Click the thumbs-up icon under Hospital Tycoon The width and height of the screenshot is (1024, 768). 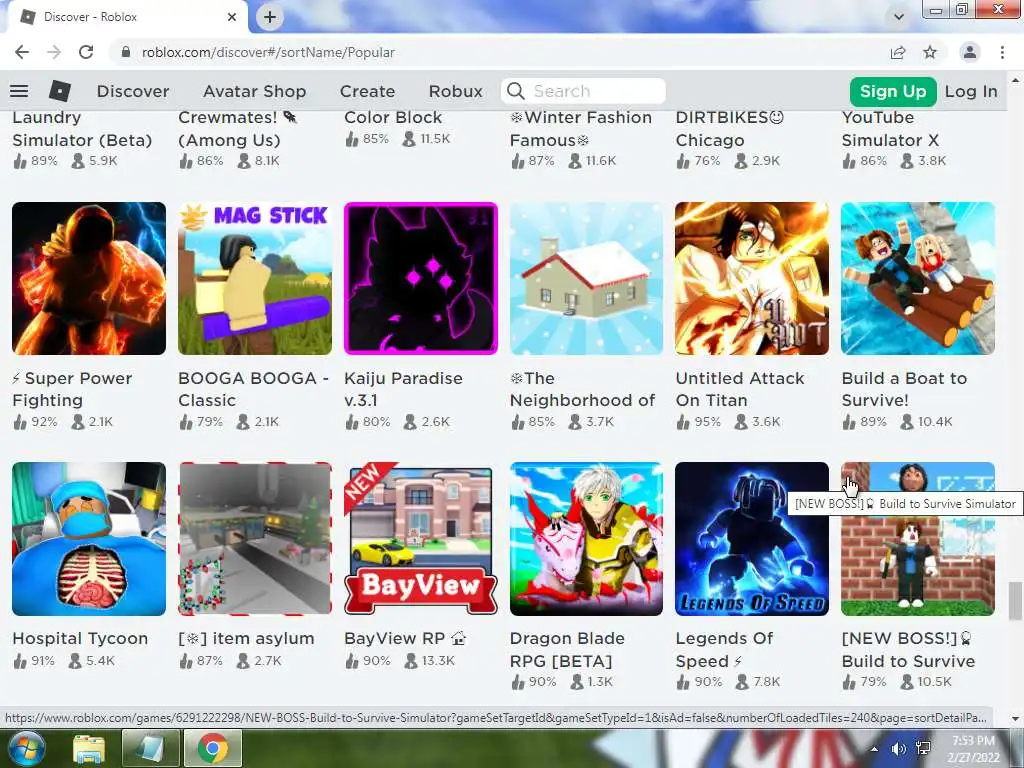coord(20,661)
